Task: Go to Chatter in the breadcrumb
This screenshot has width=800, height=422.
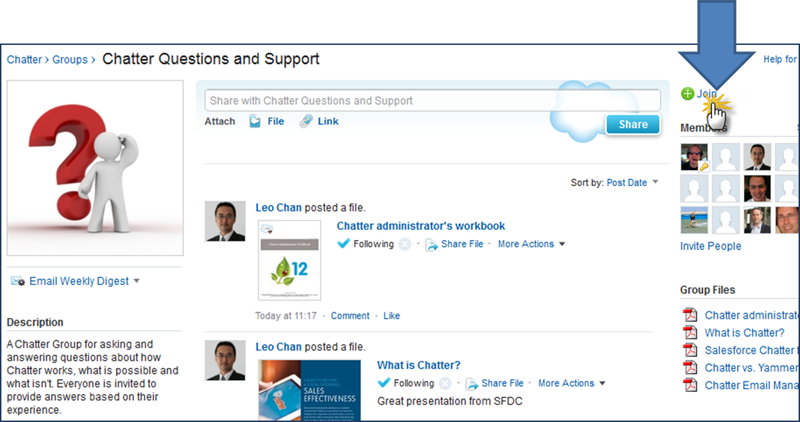Action: point(25,60)
